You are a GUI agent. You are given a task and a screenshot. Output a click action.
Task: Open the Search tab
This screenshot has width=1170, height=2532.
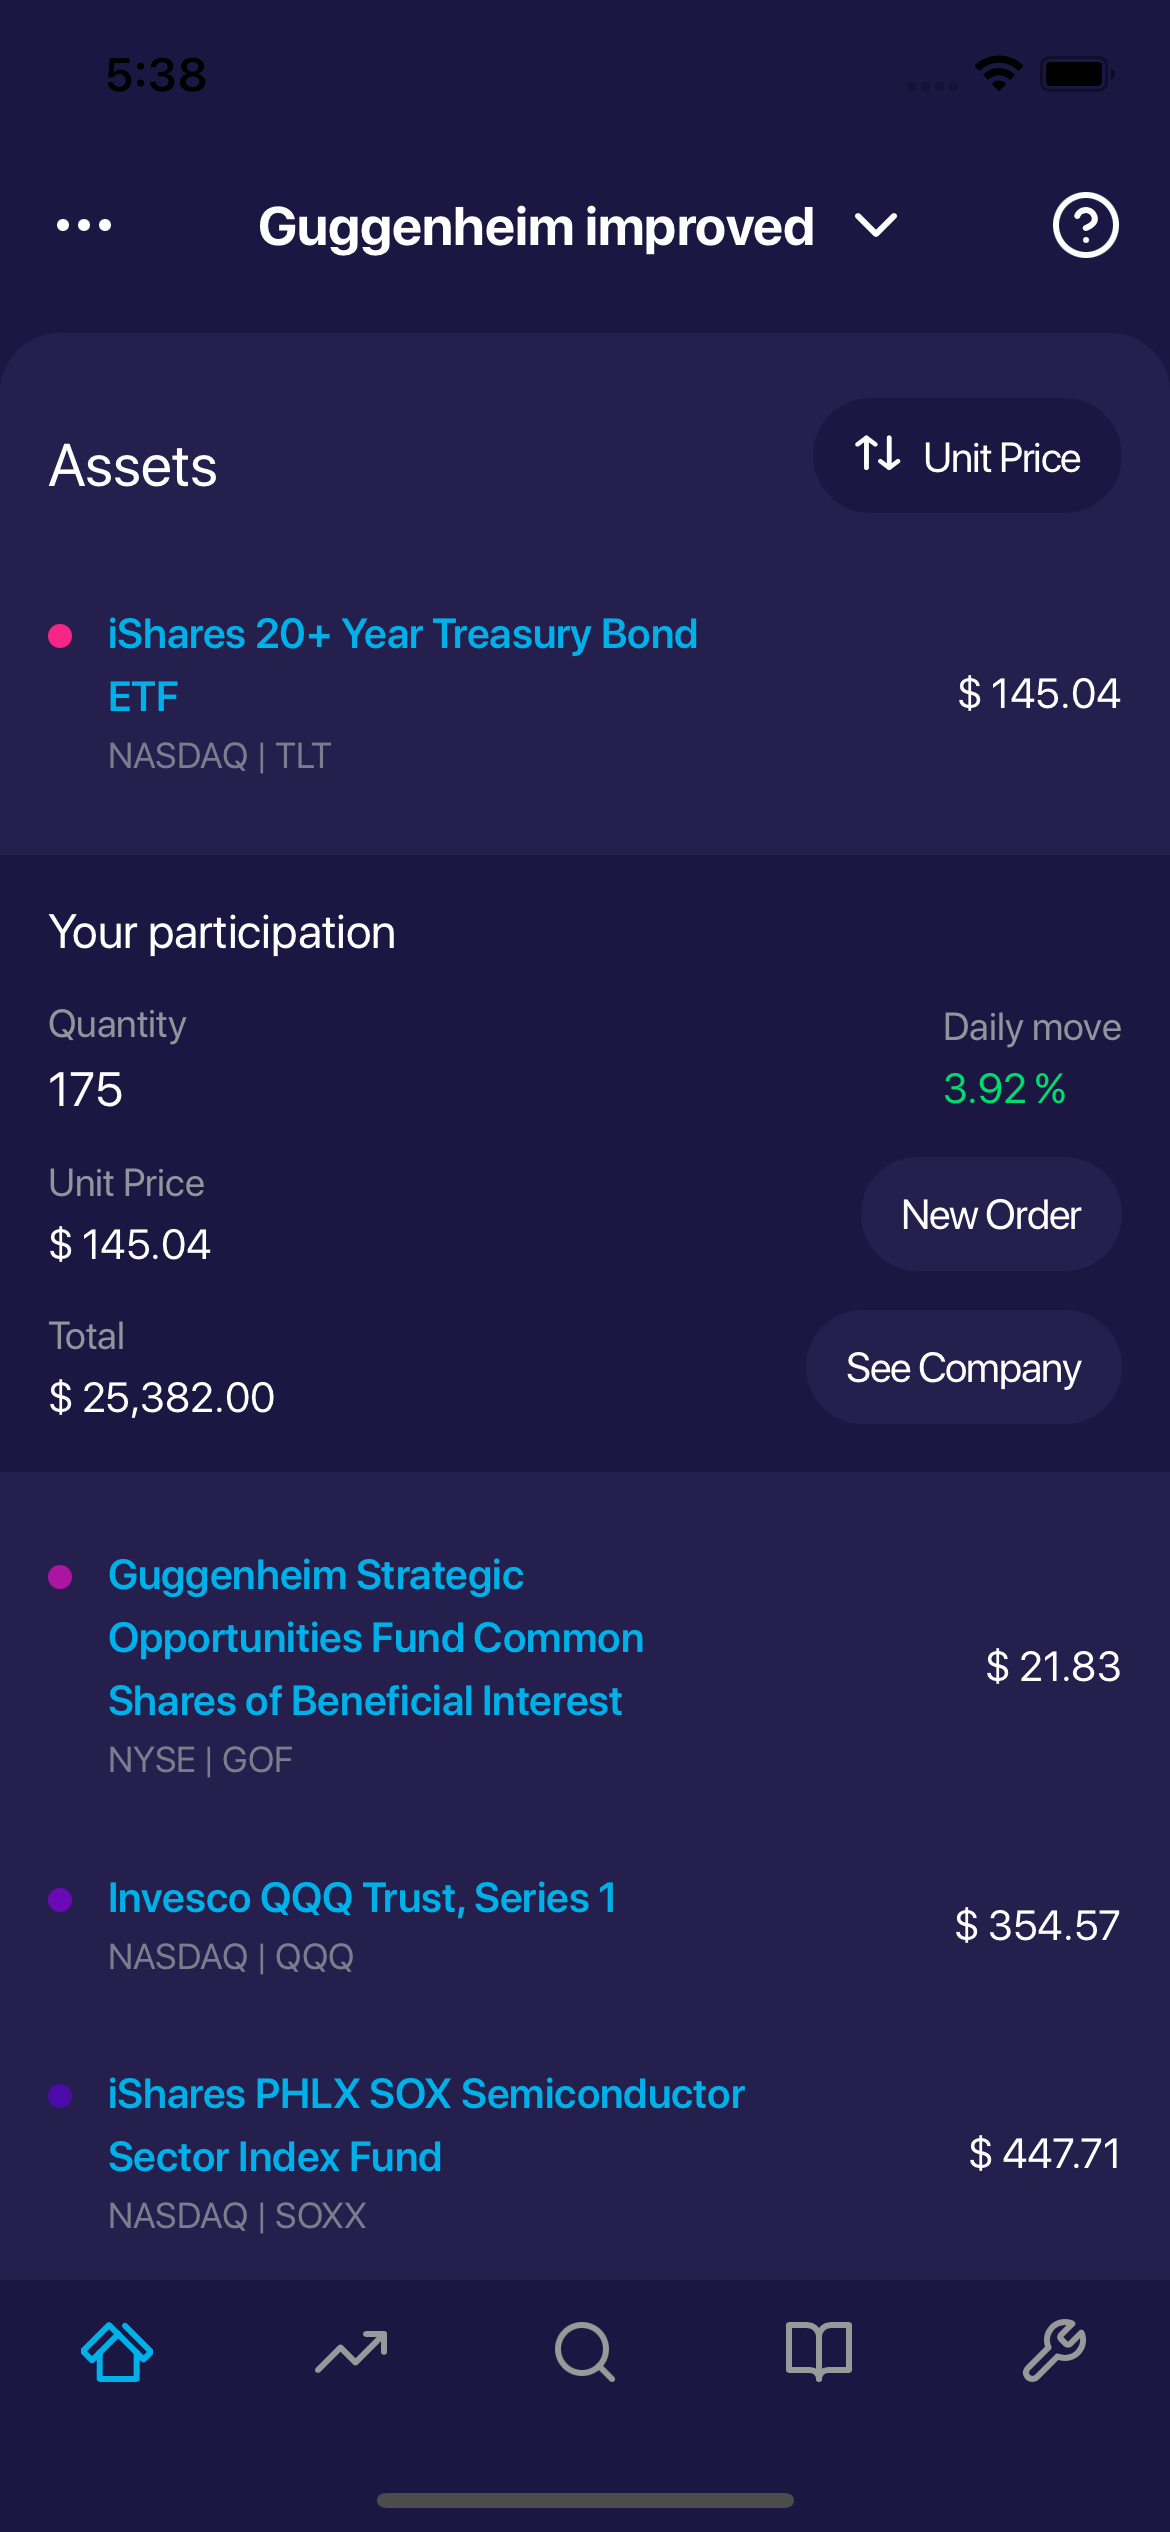[x=585, y=2351]
